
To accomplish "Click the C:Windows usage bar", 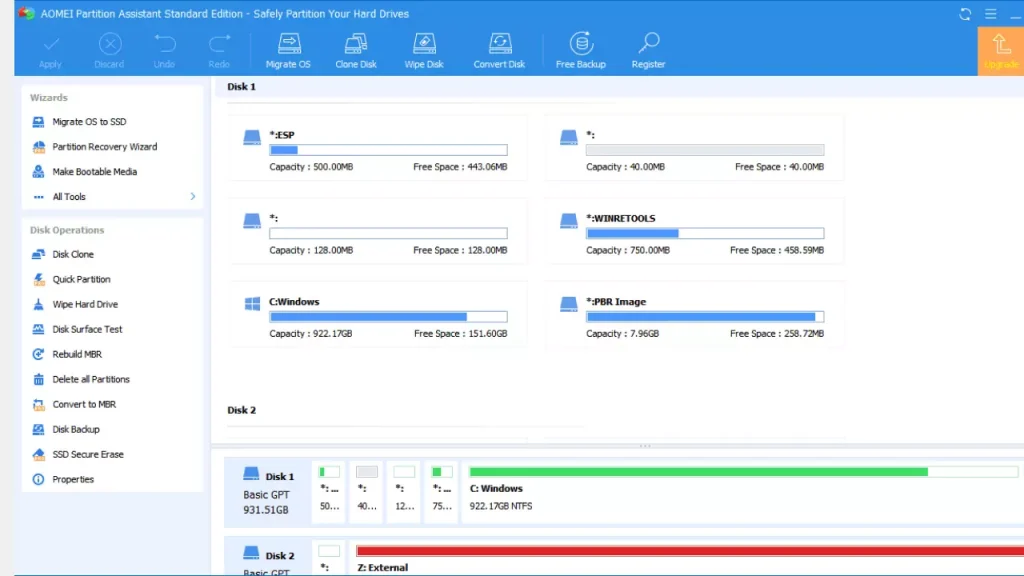I will pyautogui.click(x=388, y=317).
